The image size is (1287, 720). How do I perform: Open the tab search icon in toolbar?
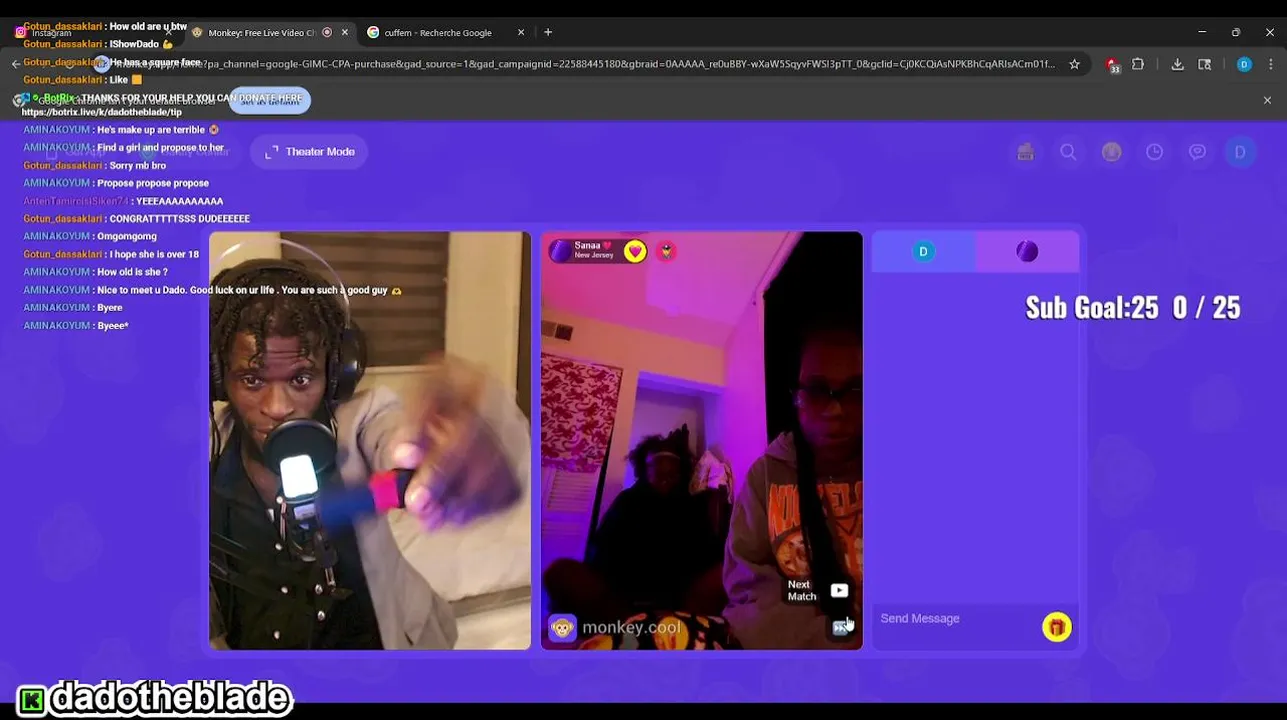(x=1204, y=64)
